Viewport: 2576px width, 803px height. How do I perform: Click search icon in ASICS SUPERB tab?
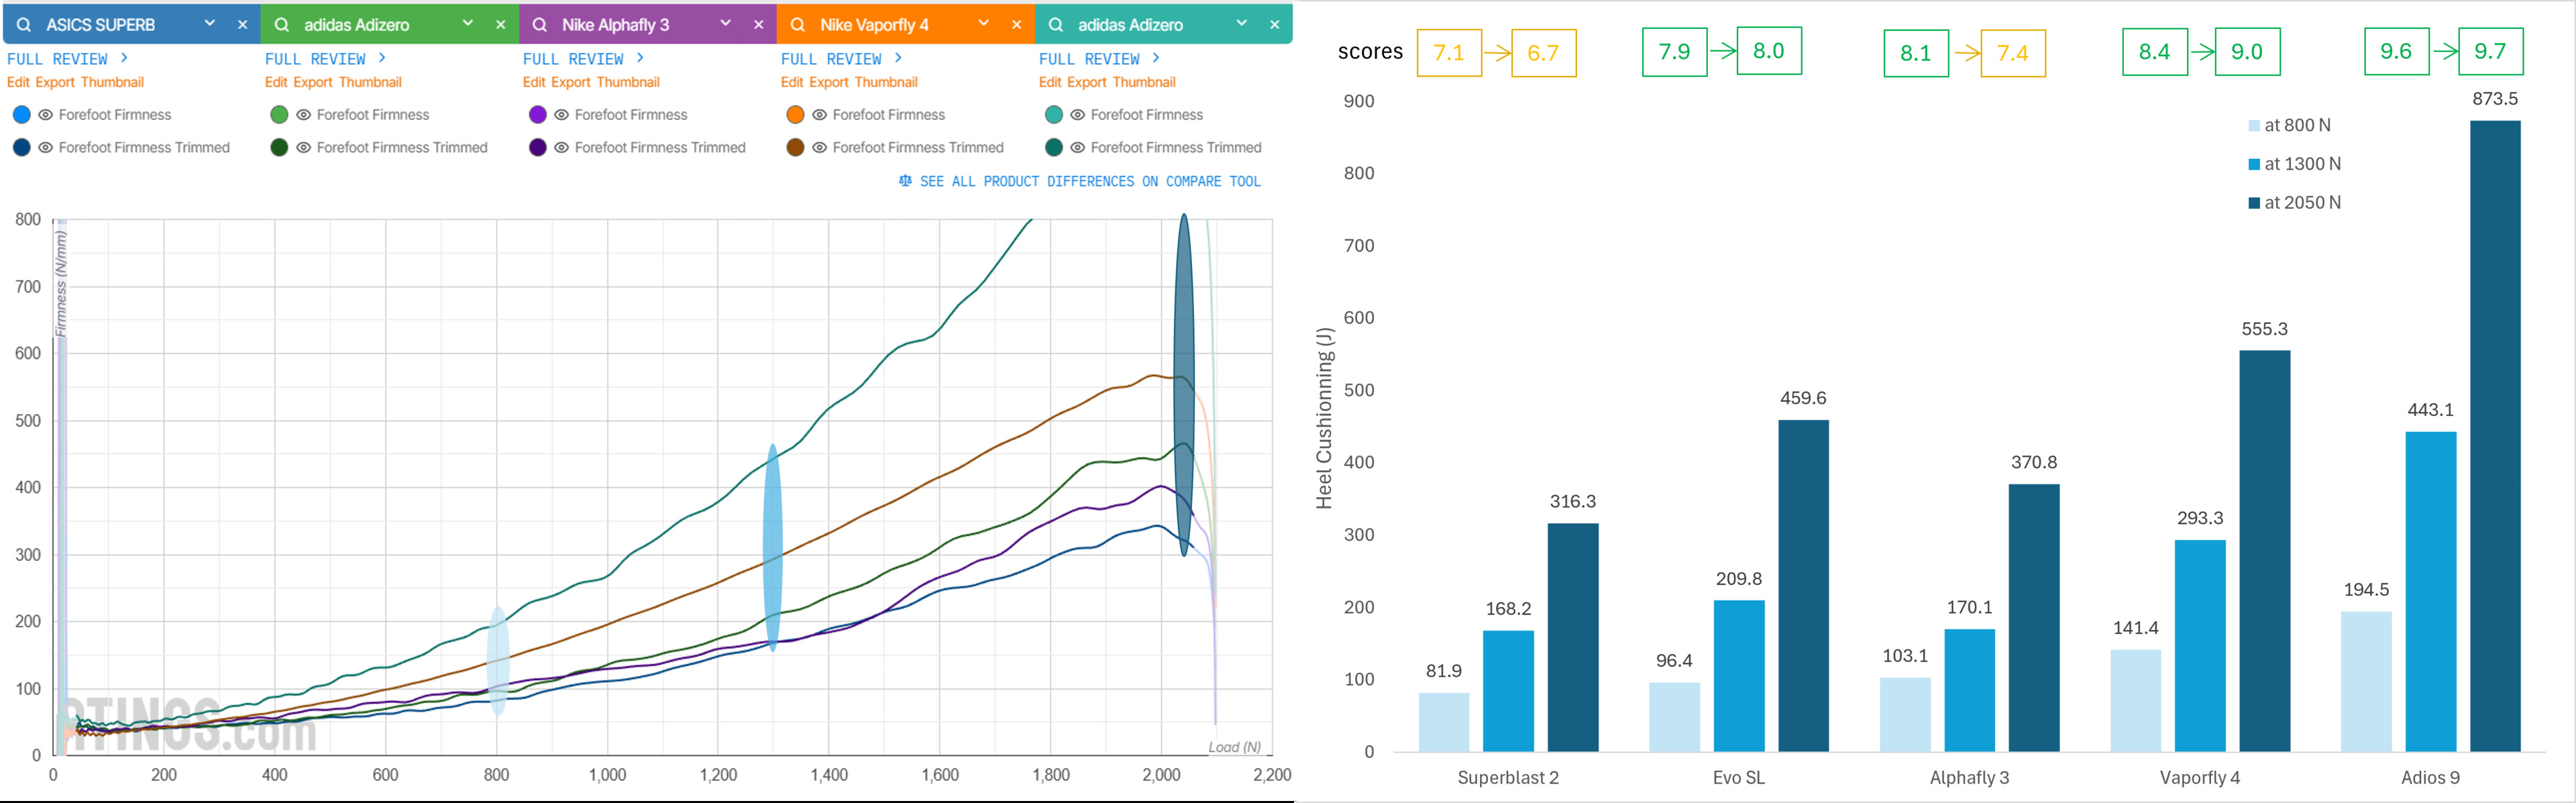(x=24, y=24)
